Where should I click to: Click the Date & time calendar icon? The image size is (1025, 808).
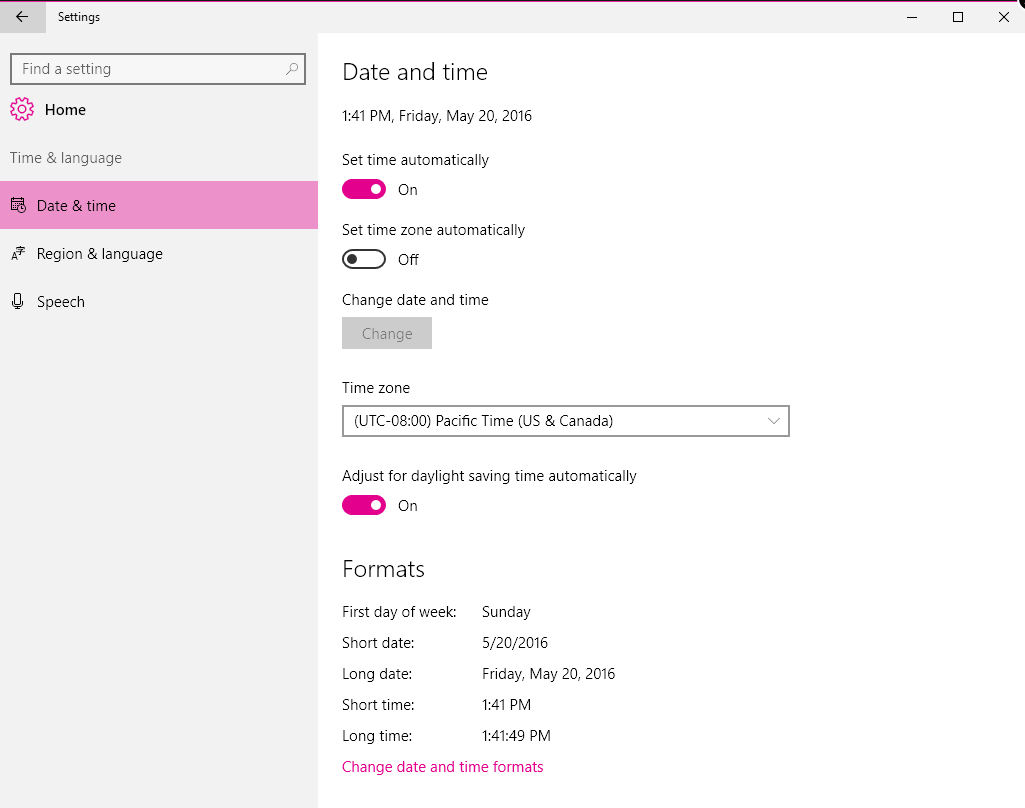20,205
